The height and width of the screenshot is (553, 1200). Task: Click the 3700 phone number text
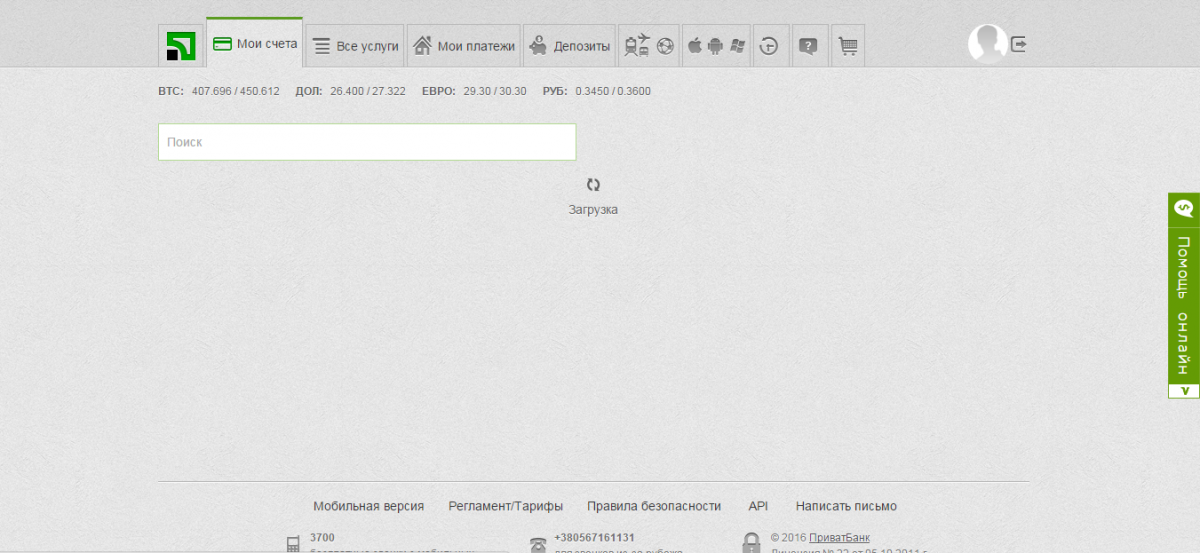tap(322, 537)
